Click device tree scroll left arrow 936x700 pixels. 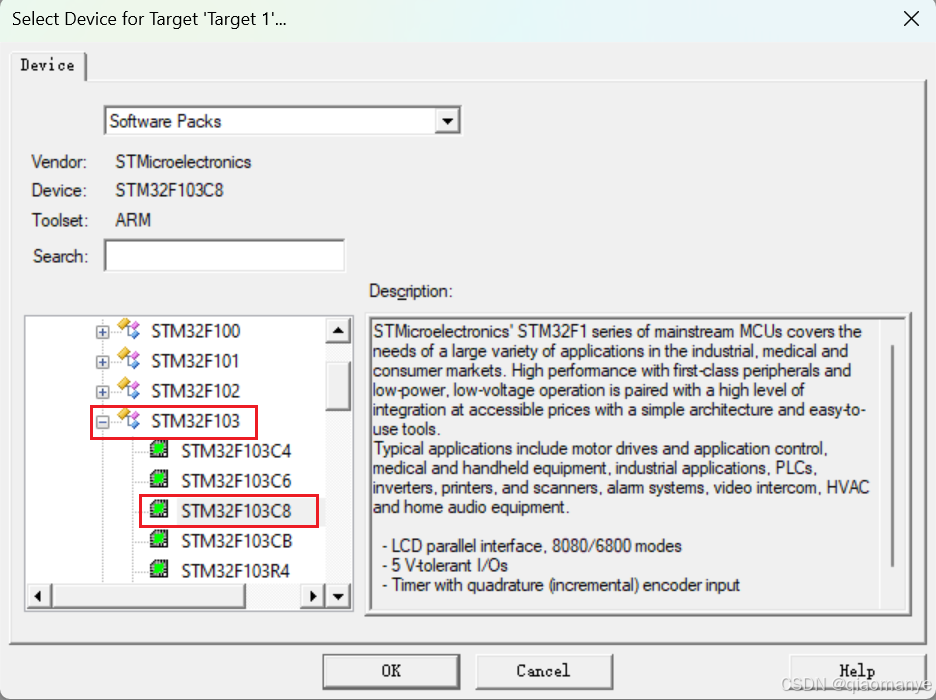38,596
